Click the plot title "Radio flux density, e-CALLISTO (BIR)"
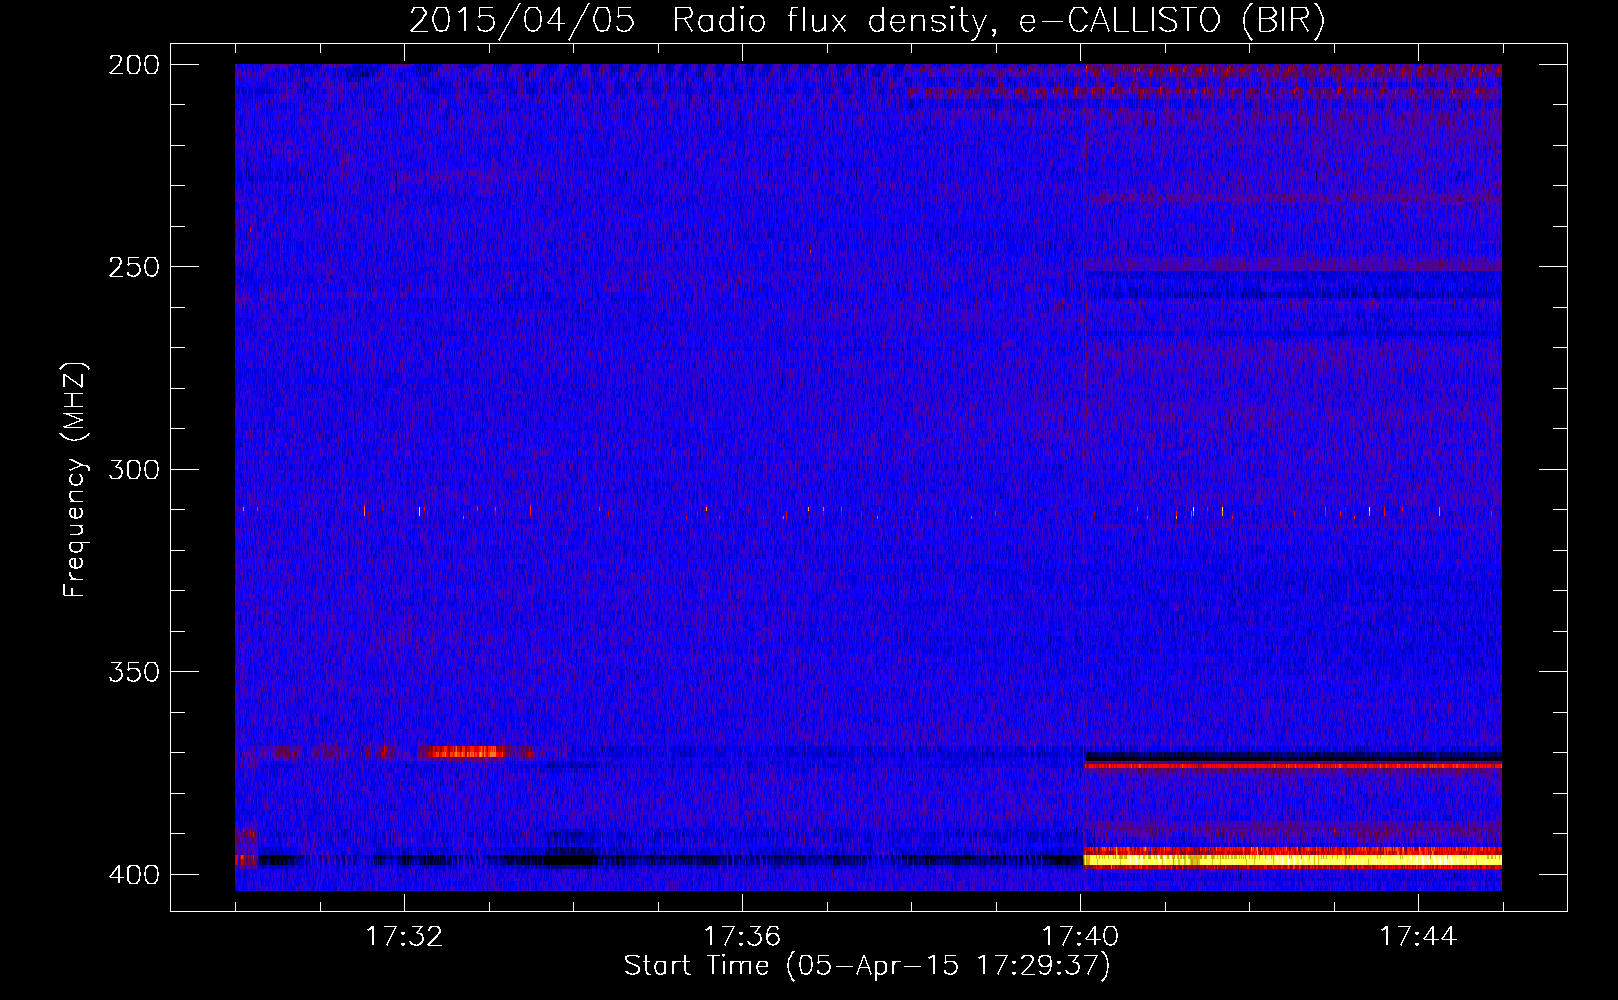This screenshot has height=1000, width=1618. (998, 21)
